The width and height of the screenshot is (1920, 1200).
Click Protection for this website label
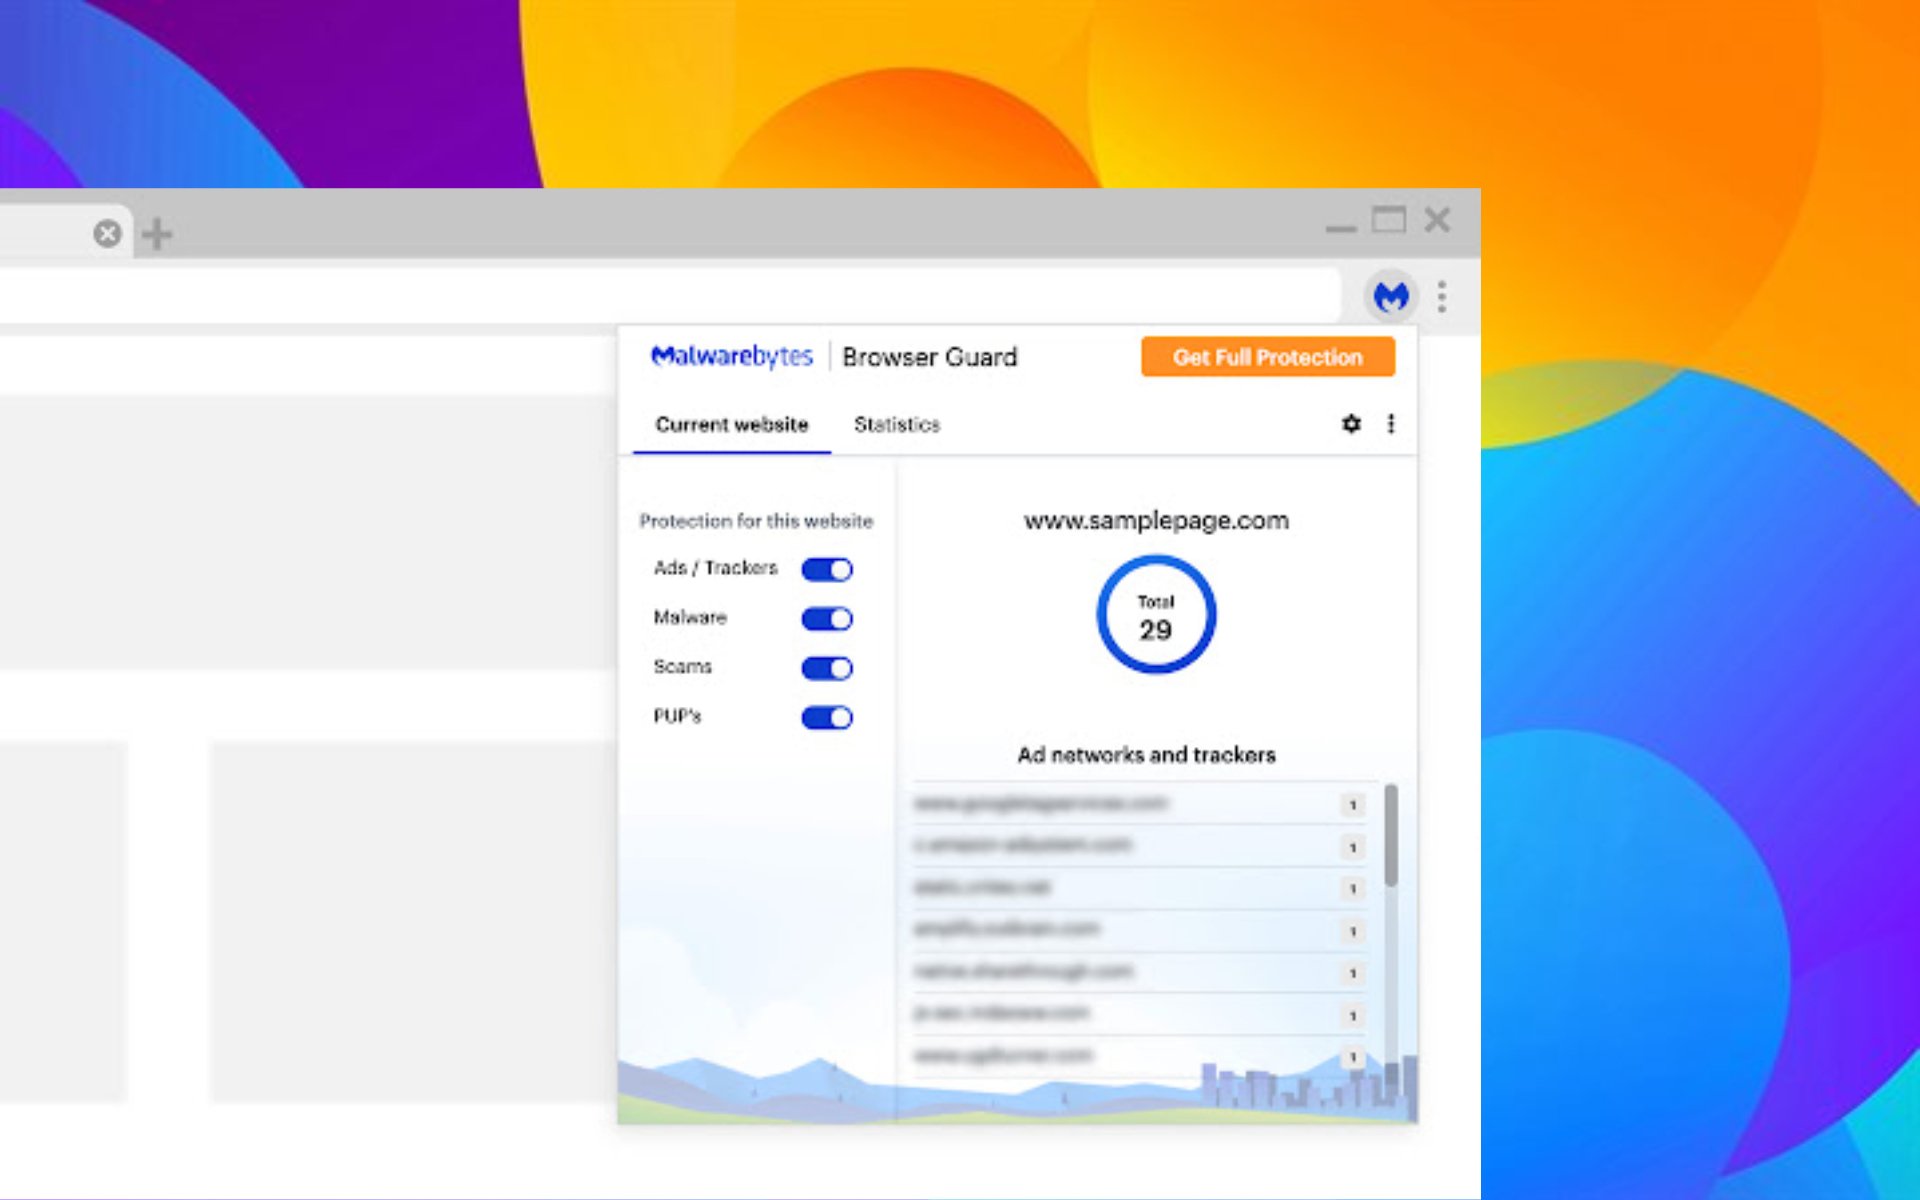[x=756, y=521]
